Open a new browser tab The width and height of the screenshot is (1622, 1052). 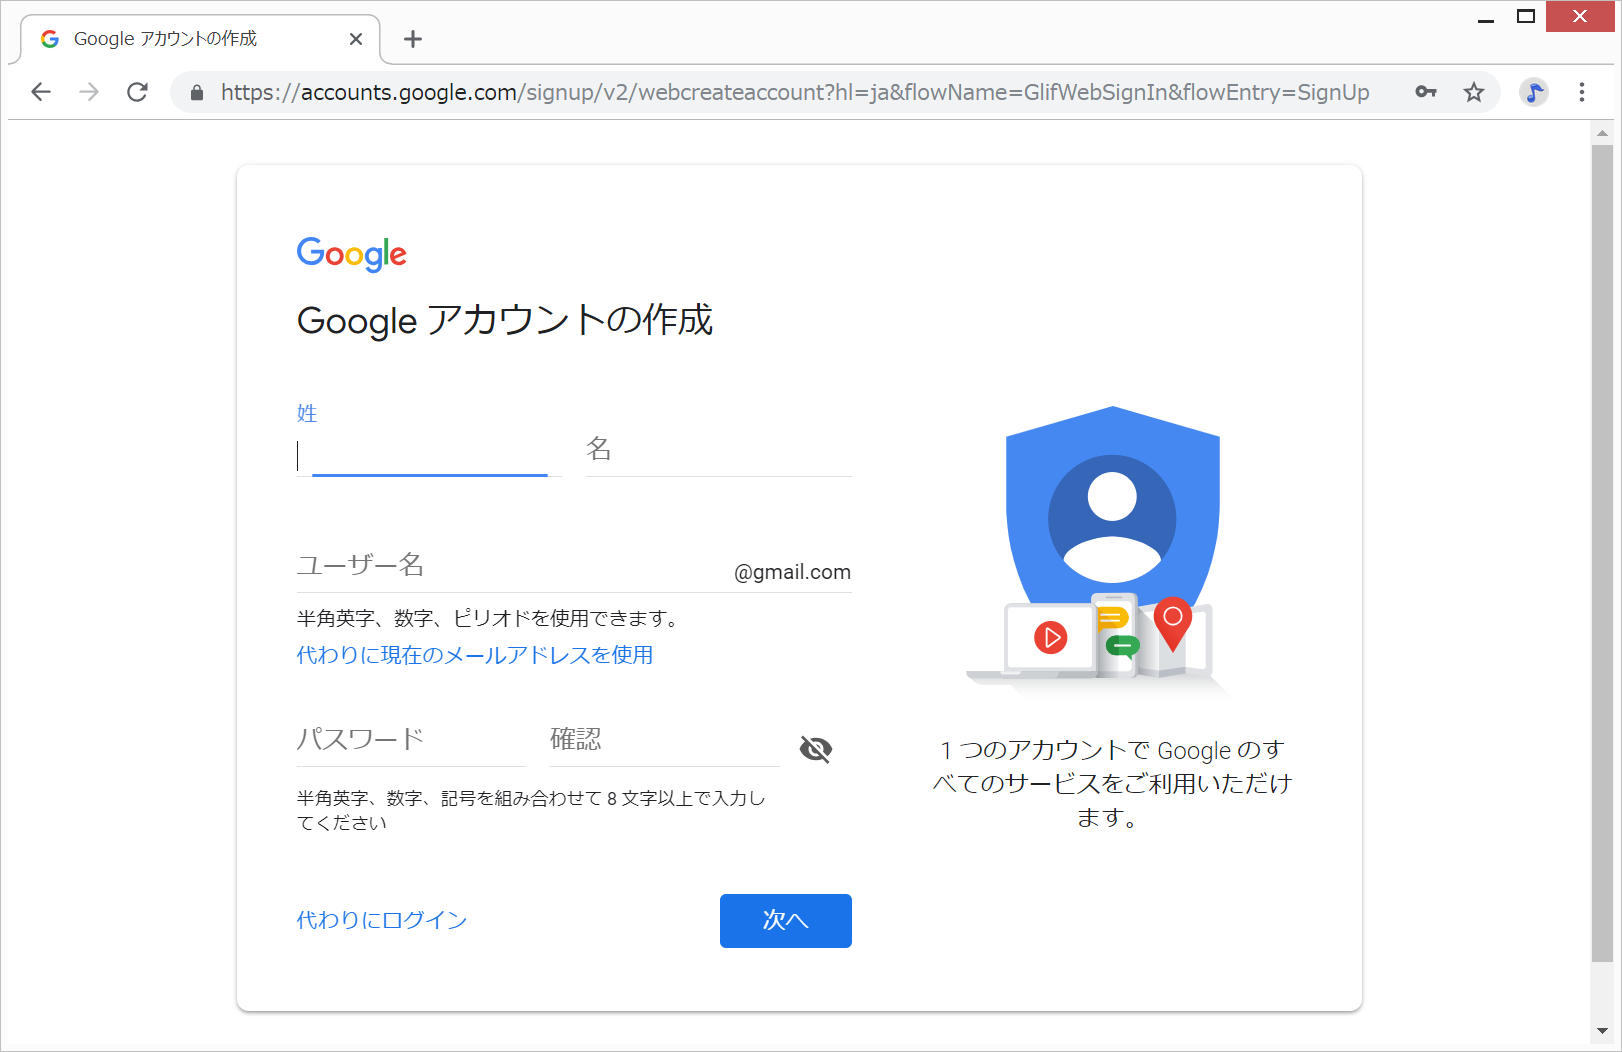click(413, 39)
